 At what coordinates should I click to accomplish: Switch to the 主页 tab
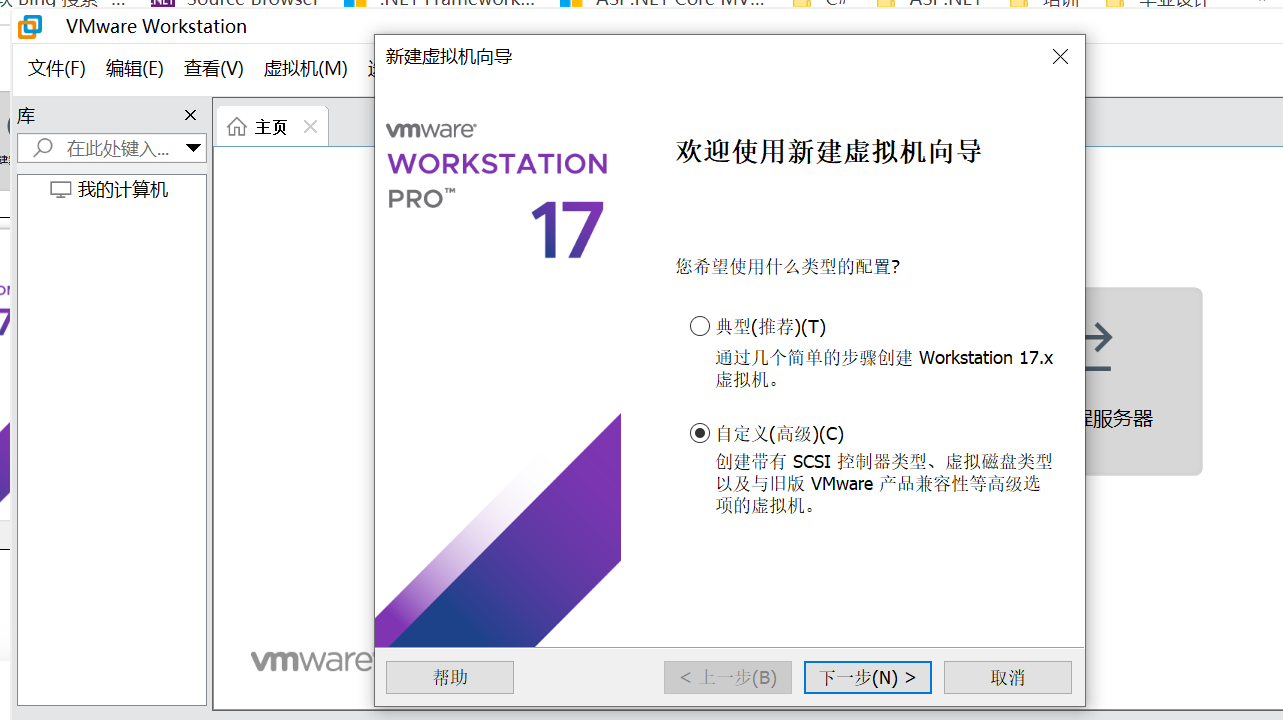tap(272, 127)
